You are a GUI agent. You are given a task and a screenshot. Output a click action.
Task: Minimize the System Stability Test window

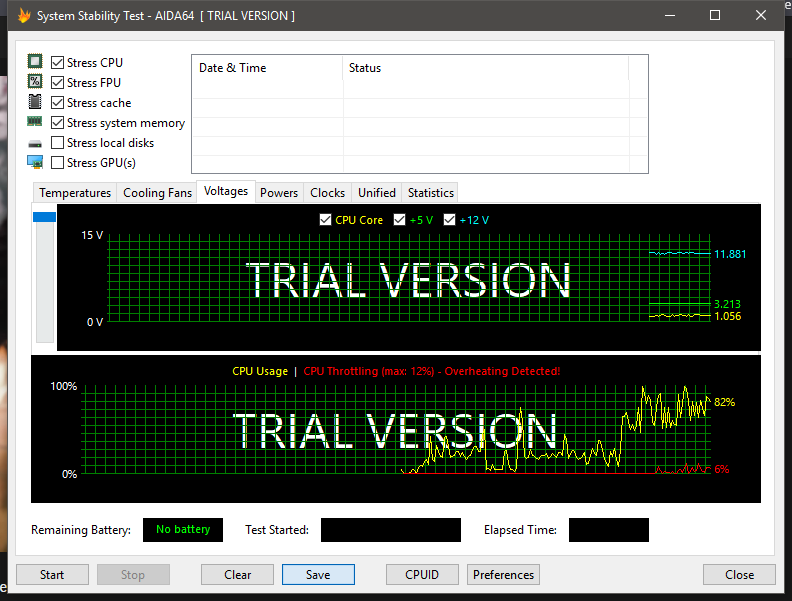[x=670, y=15]
